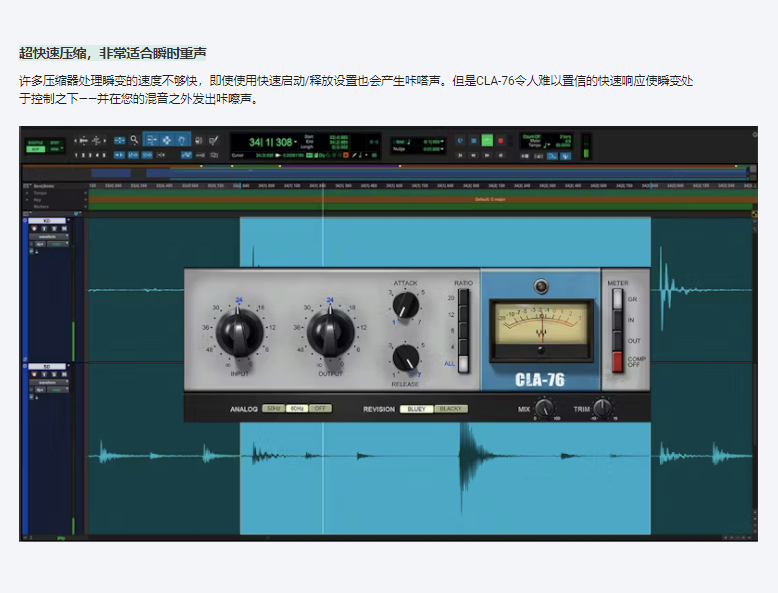The width and height of the screenshot is (778, 593).
Task: Open the KD track options arrow
Action: coord(68,220)
